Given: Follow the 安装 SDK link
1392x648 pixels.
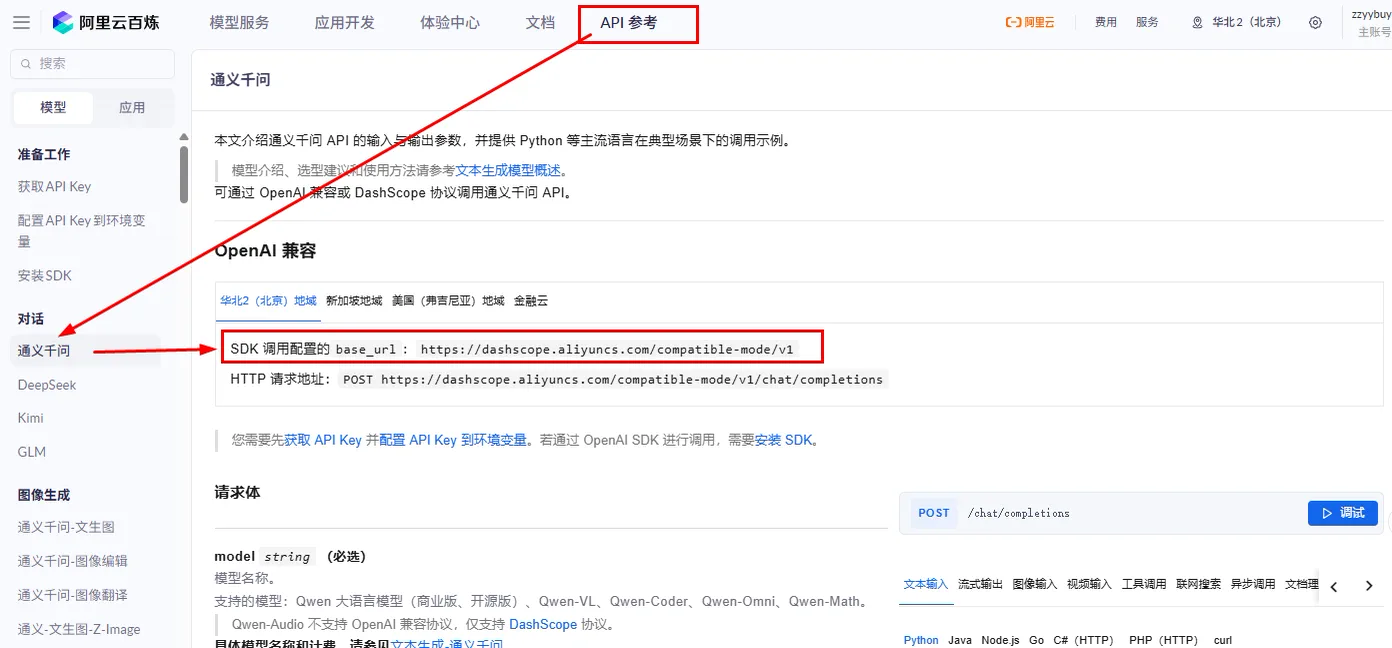Looking at the screenshot, I should (783, 439).
